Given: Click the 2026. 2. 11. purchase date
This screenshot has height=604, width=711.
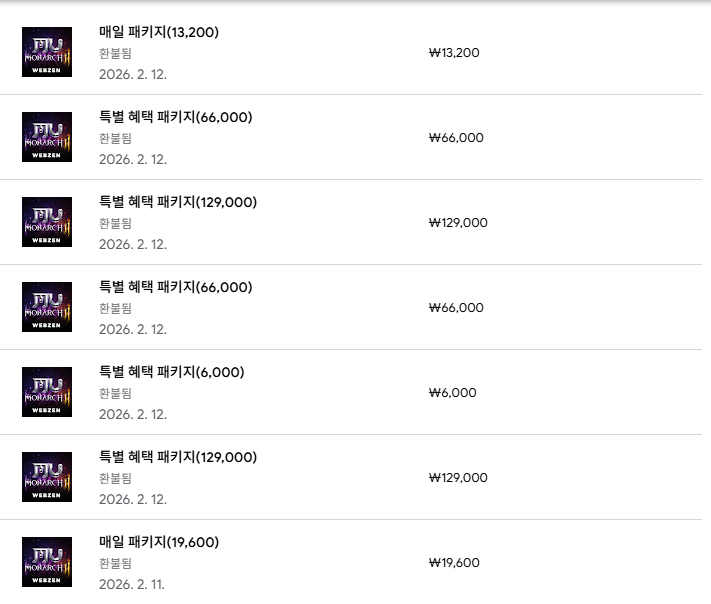Looking at the screenshot, I should [132, 584].
